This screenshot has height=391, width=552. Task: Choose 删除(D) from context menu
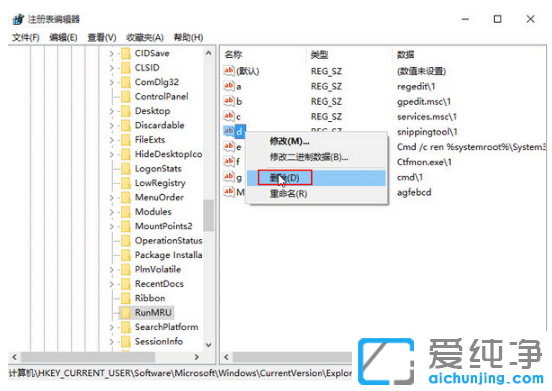click(x=316, y=178)
